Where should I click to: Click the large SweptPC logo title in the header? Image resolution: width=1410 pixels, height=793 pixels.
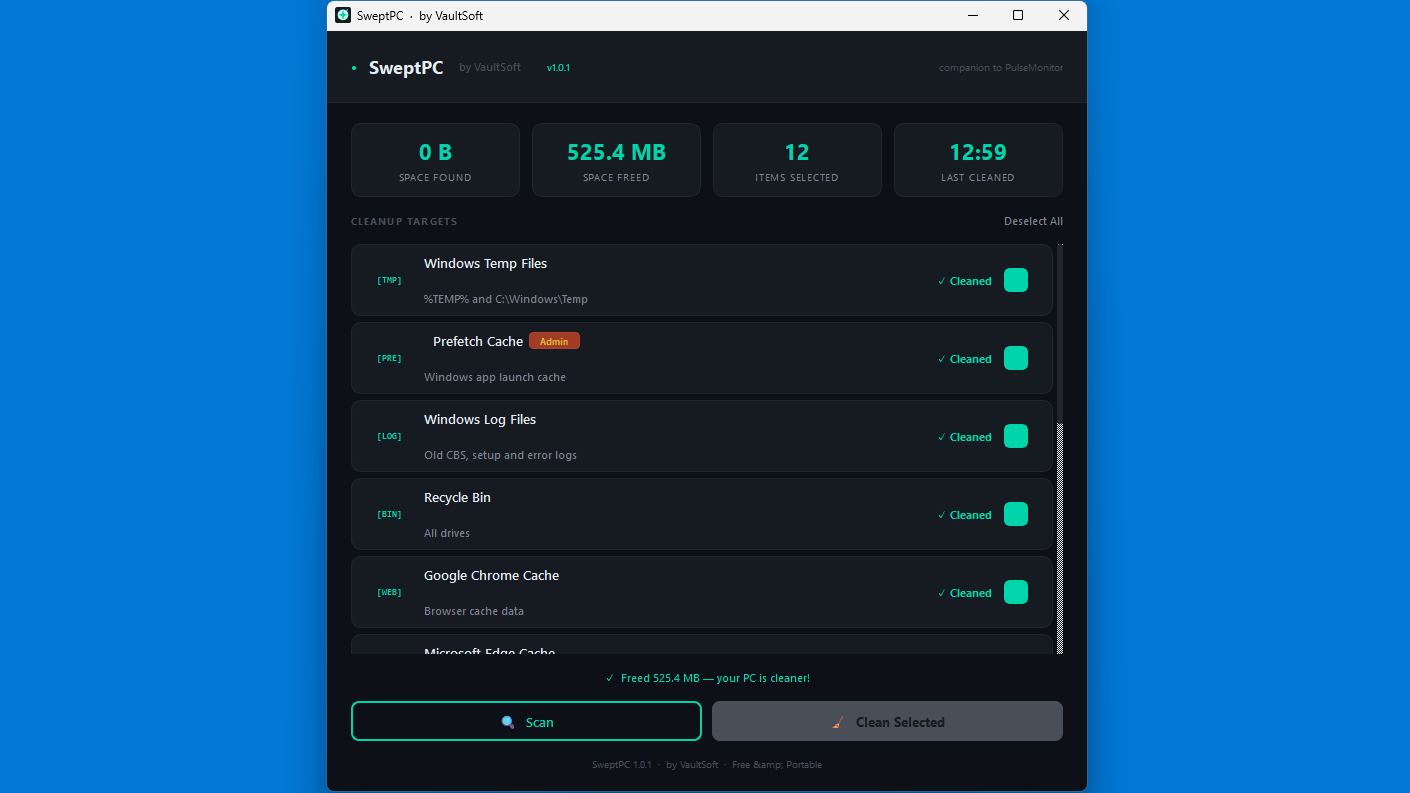406,68
